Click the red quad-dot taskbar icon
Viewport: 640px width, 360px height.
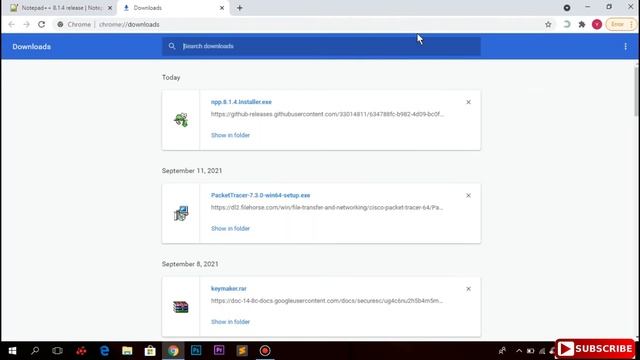coord(81,351)
